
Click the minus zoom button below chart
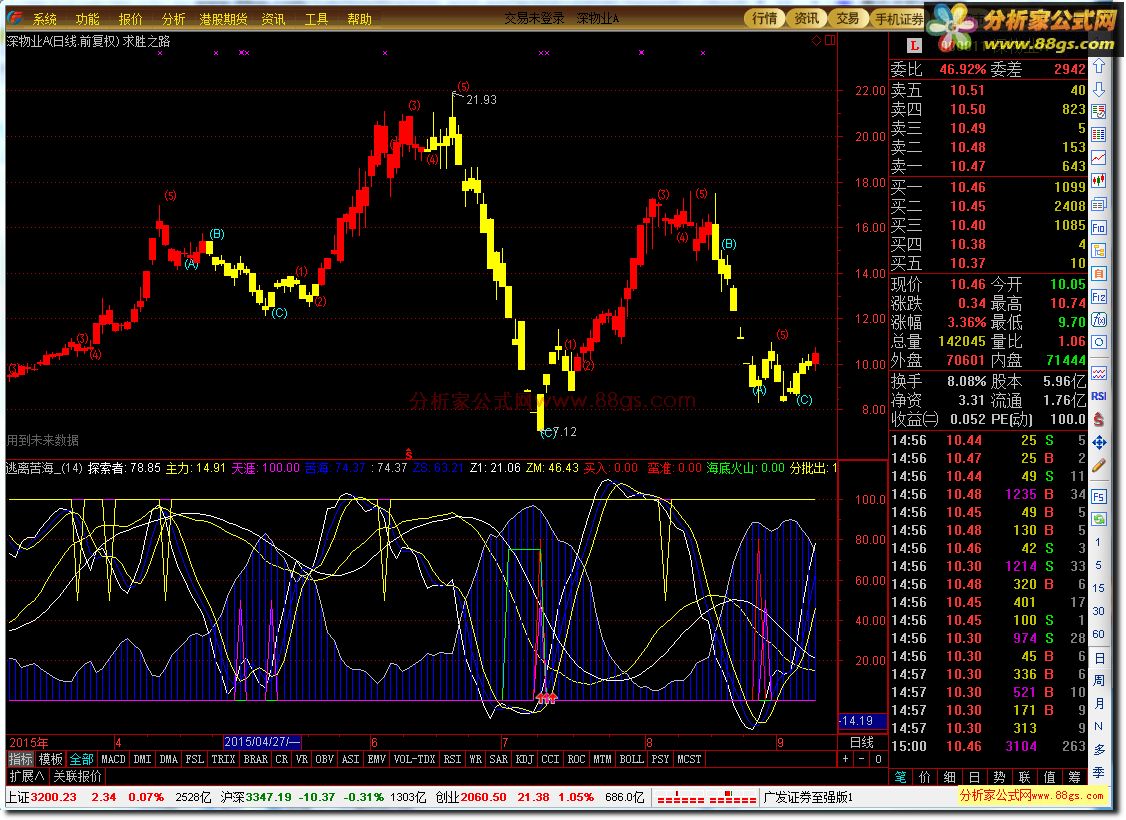862,759
